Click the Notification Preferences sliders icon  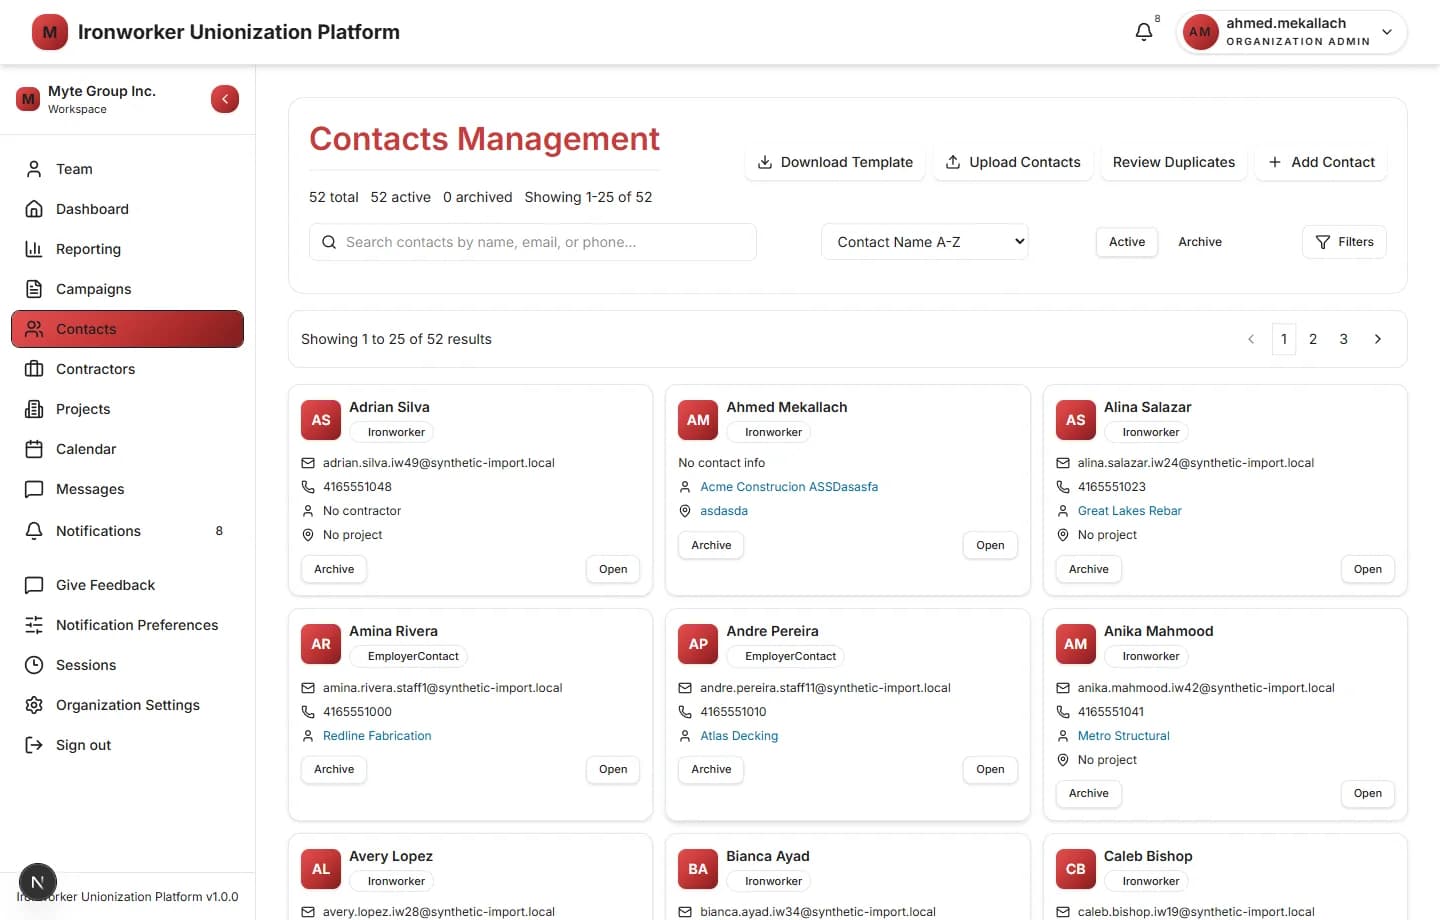pos(34,625)
